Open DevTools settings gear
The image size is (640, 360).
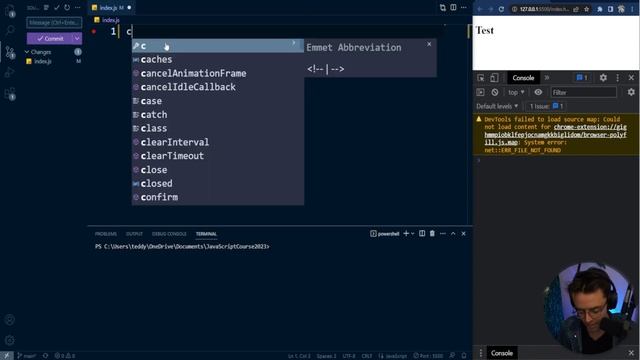coord(603,78)
